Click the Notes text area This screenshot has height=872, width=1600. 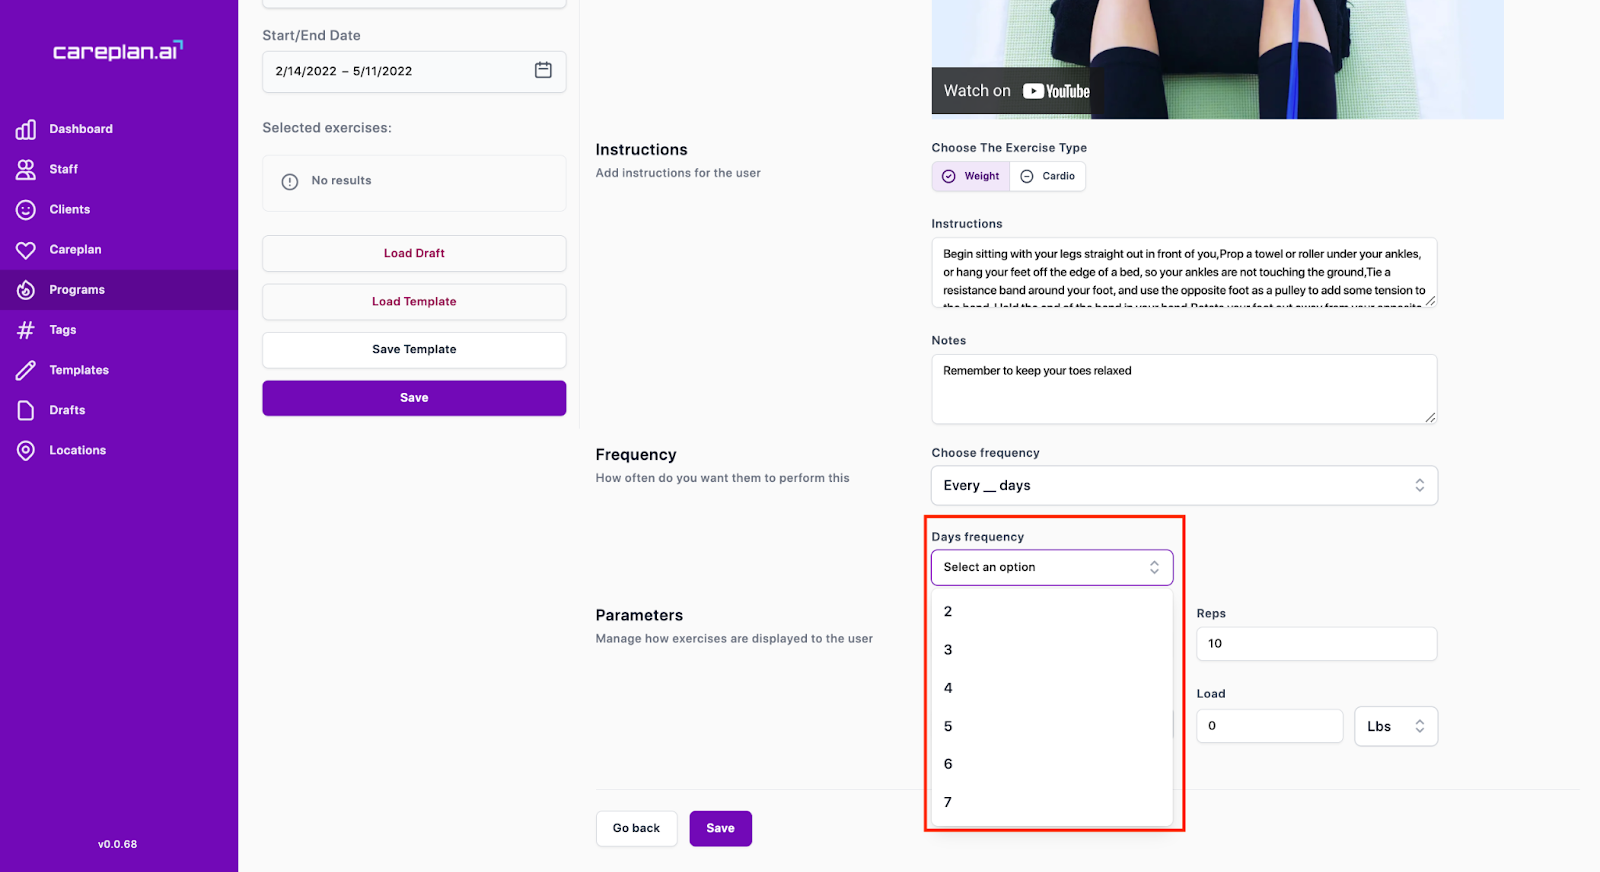point(1184,390)
